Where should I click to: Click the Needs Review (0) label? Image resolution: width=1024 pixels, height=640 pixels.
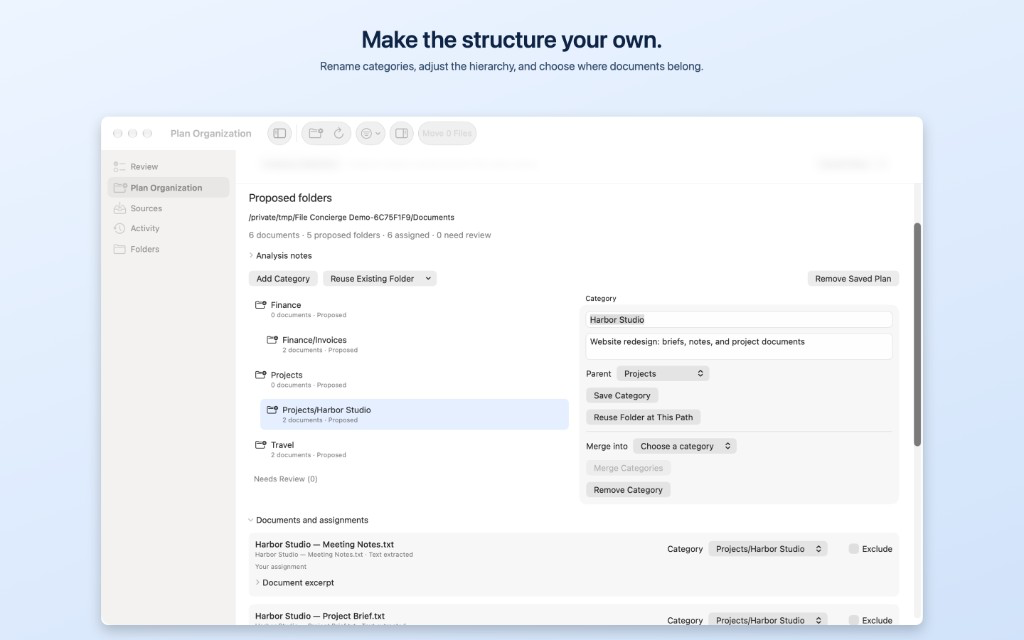point(285,479)
